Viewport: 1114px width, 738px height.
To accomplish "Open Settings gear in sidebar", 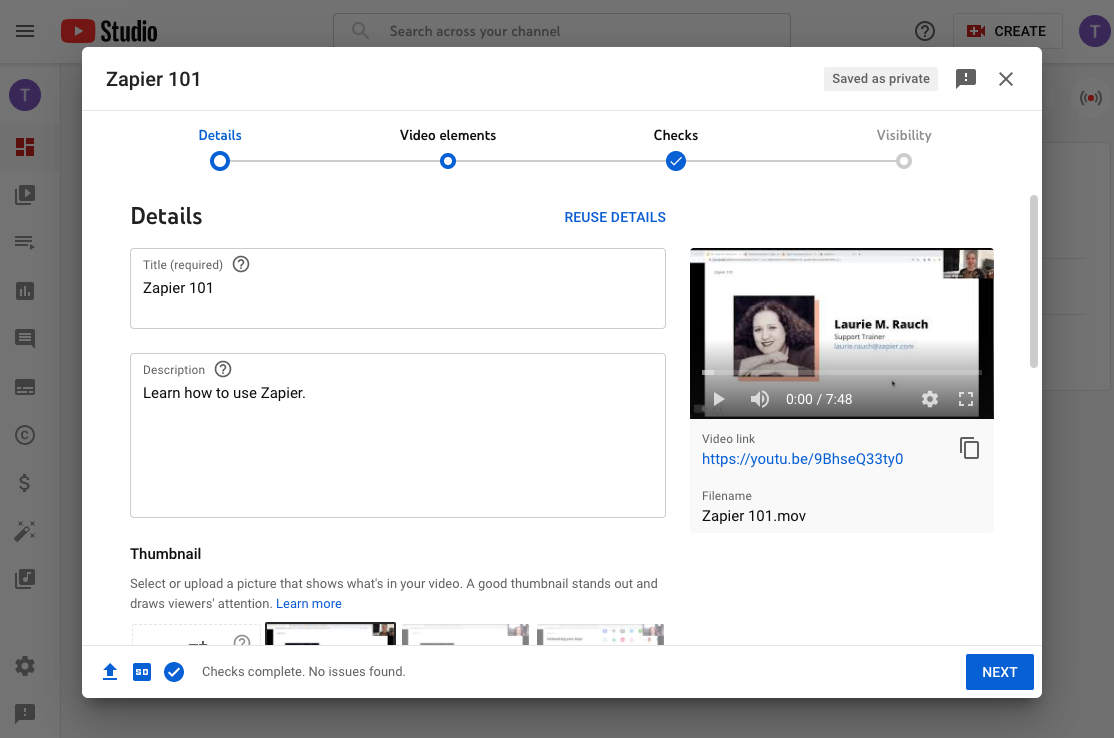I will pos(25,666).
